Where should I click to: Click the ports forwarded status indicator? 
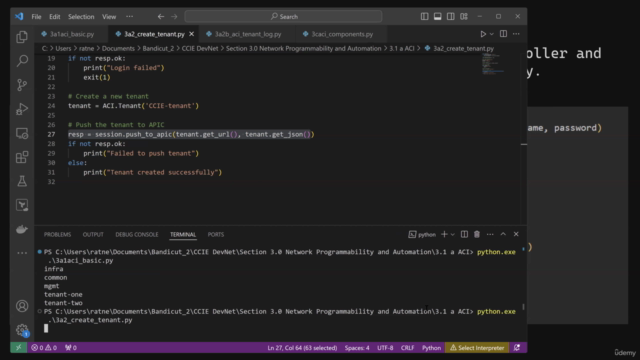click(x=71, y=348)
